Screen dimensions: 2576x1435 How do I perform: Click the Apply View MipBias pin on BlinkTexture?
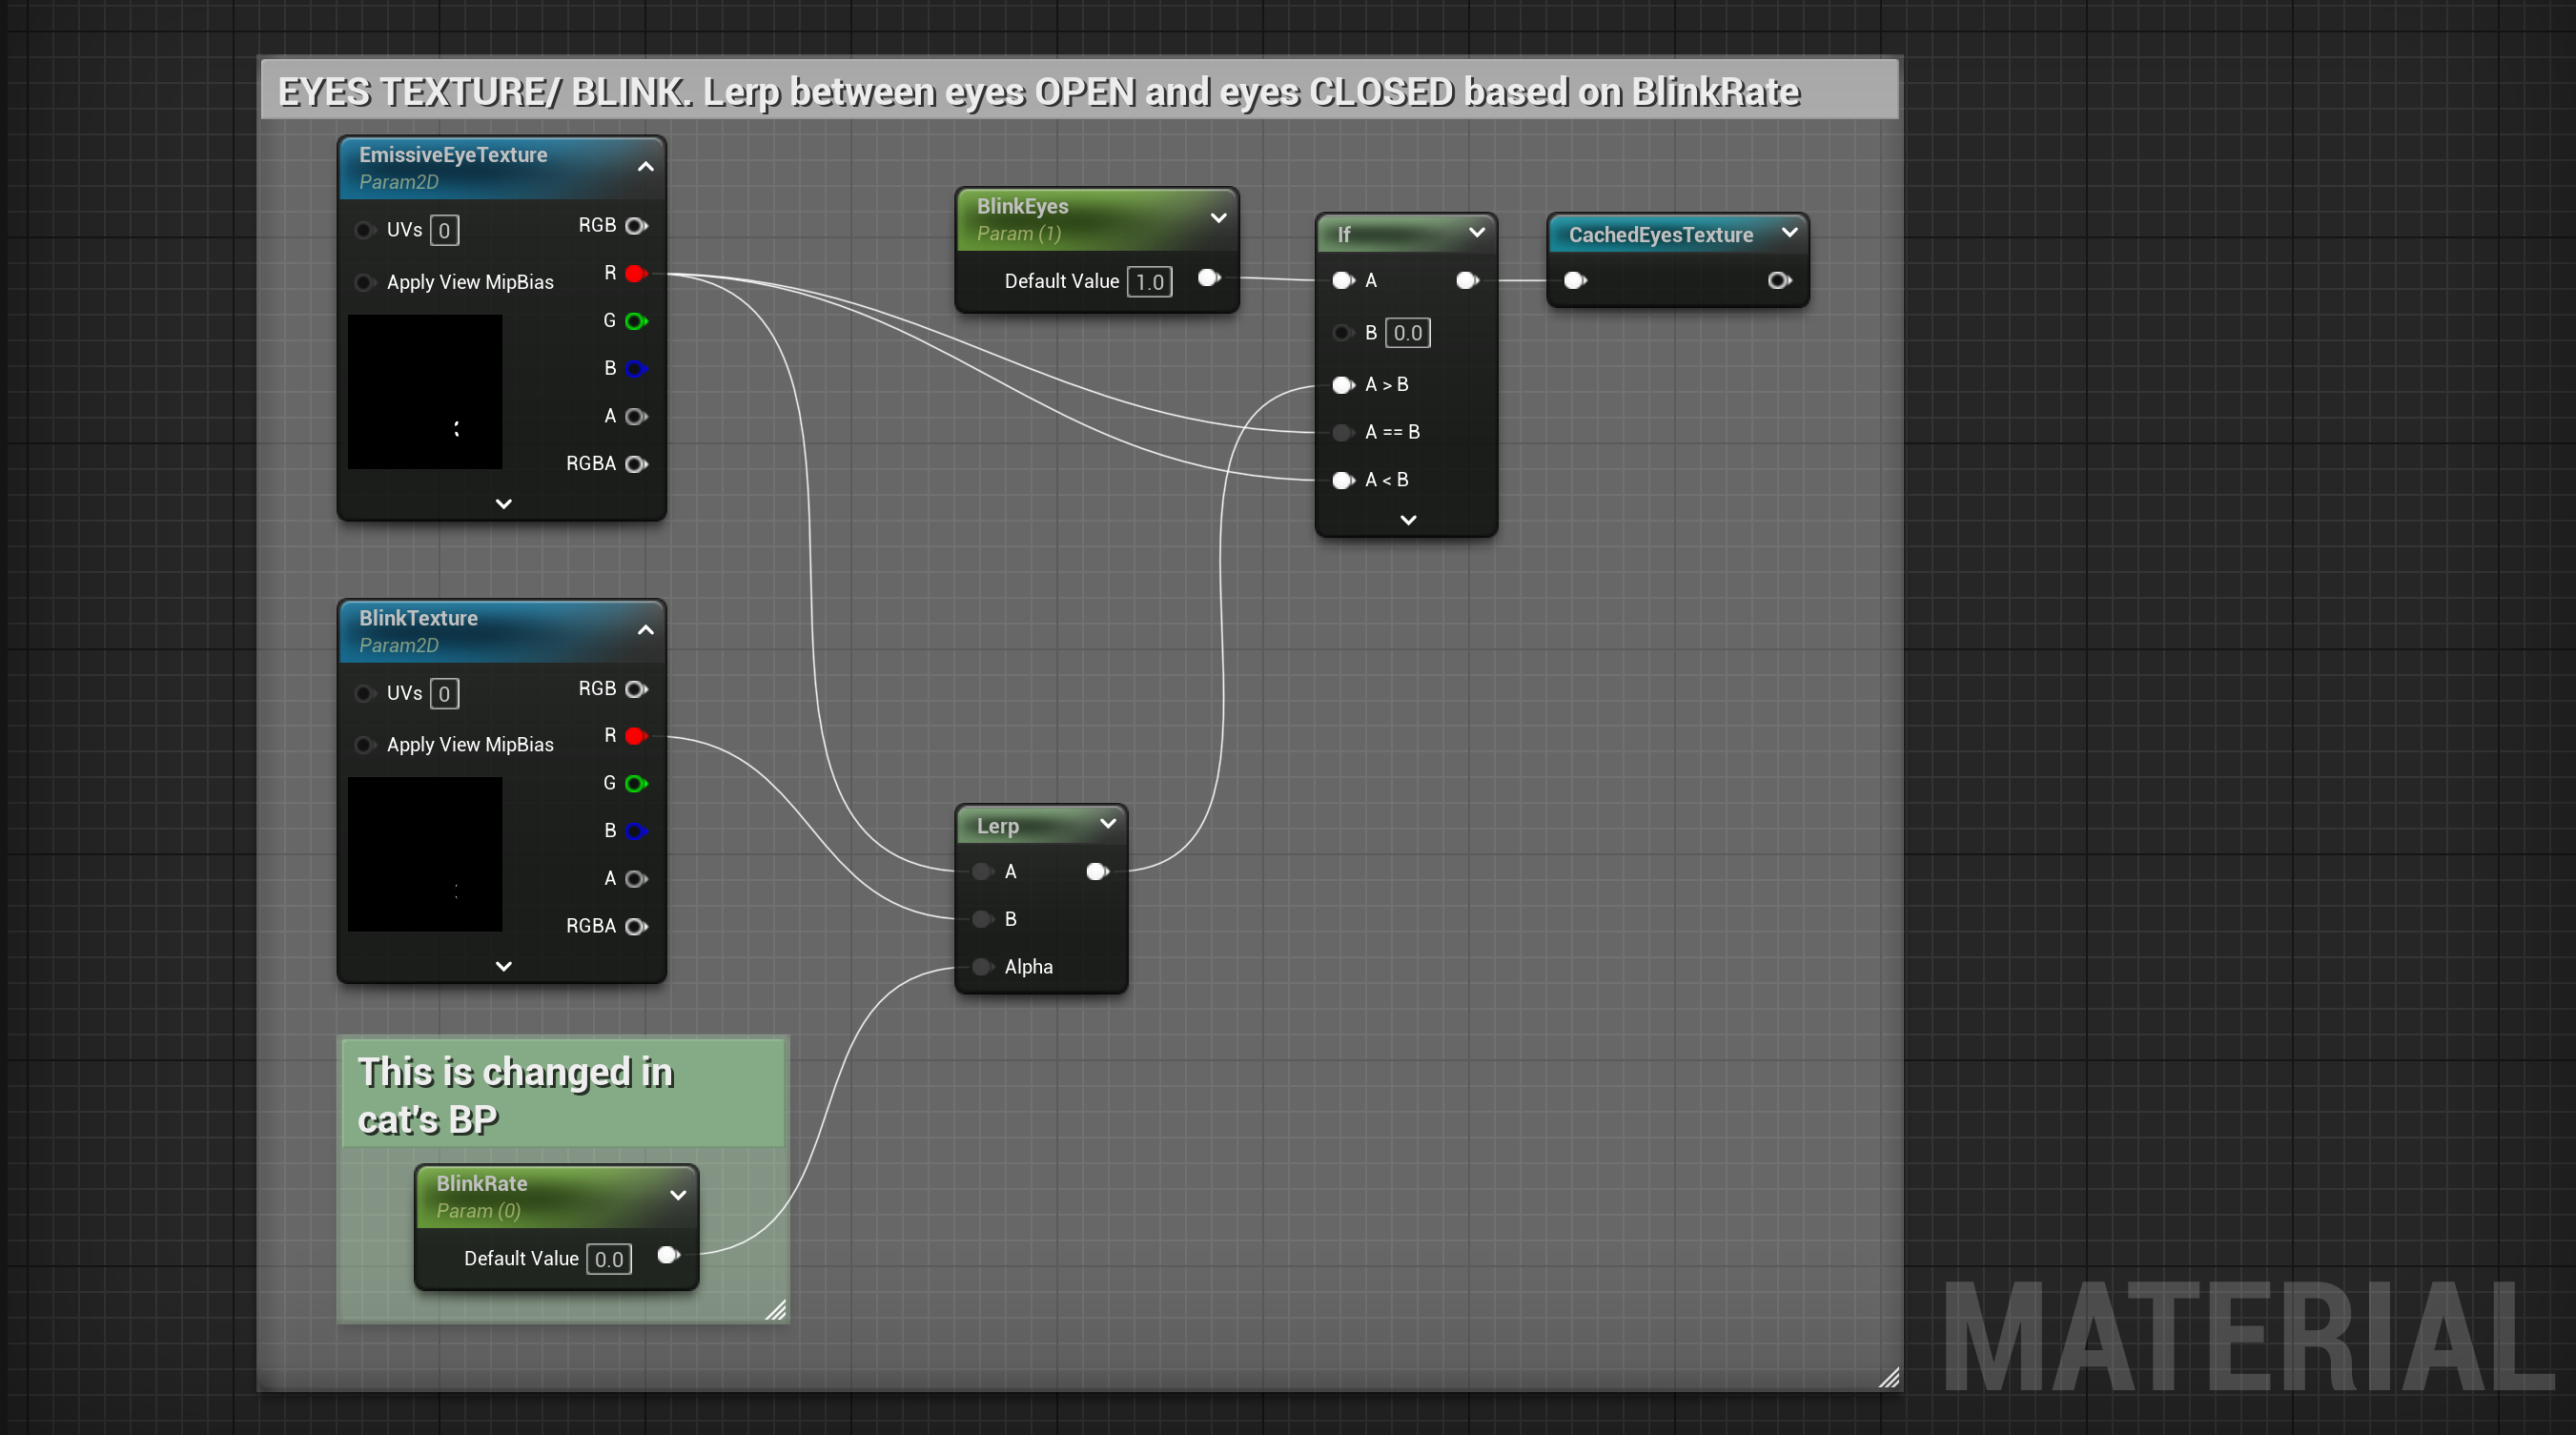364,745
